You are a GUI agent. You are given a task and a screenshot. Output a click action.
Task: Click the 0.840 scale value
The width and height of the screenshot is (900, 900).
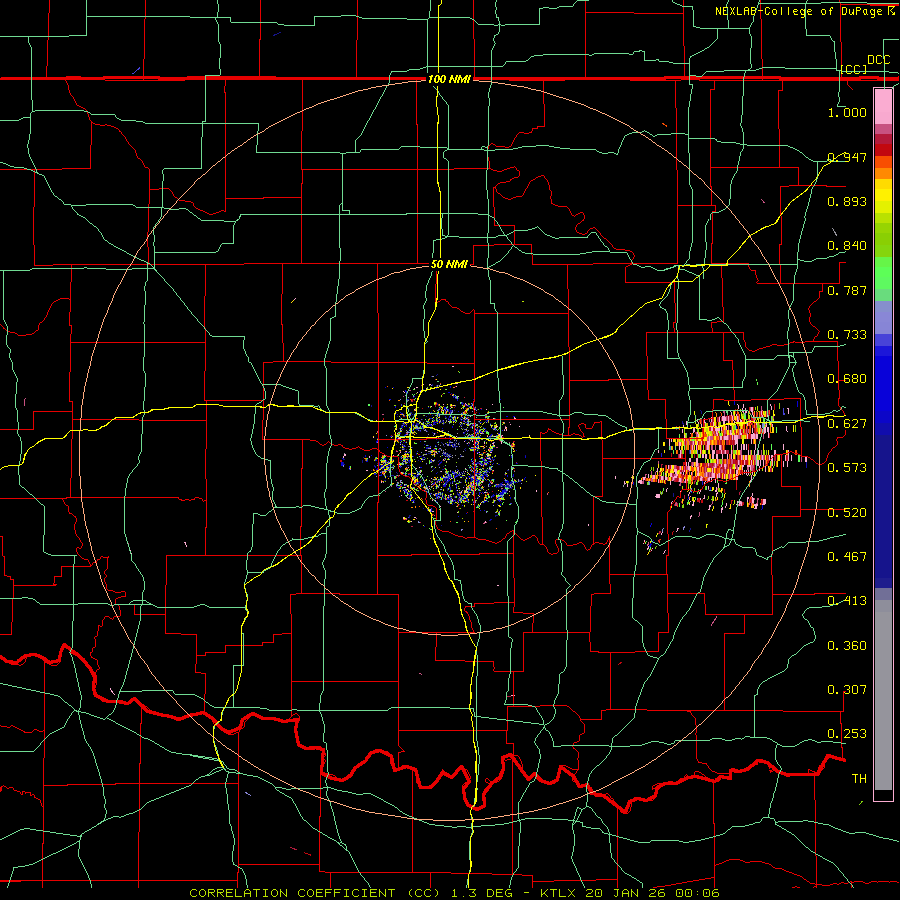click(847, 246)
